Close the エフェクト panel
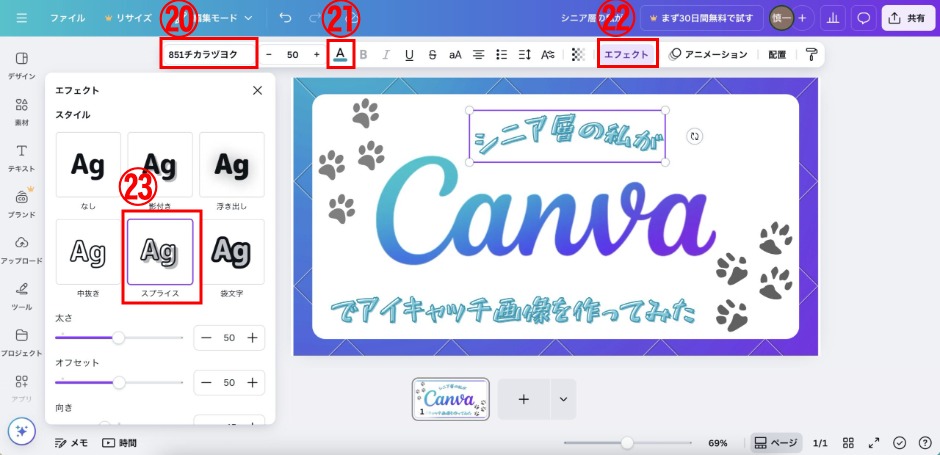The height and width of the screenshot is (455, 940). [x=258, y=91]
